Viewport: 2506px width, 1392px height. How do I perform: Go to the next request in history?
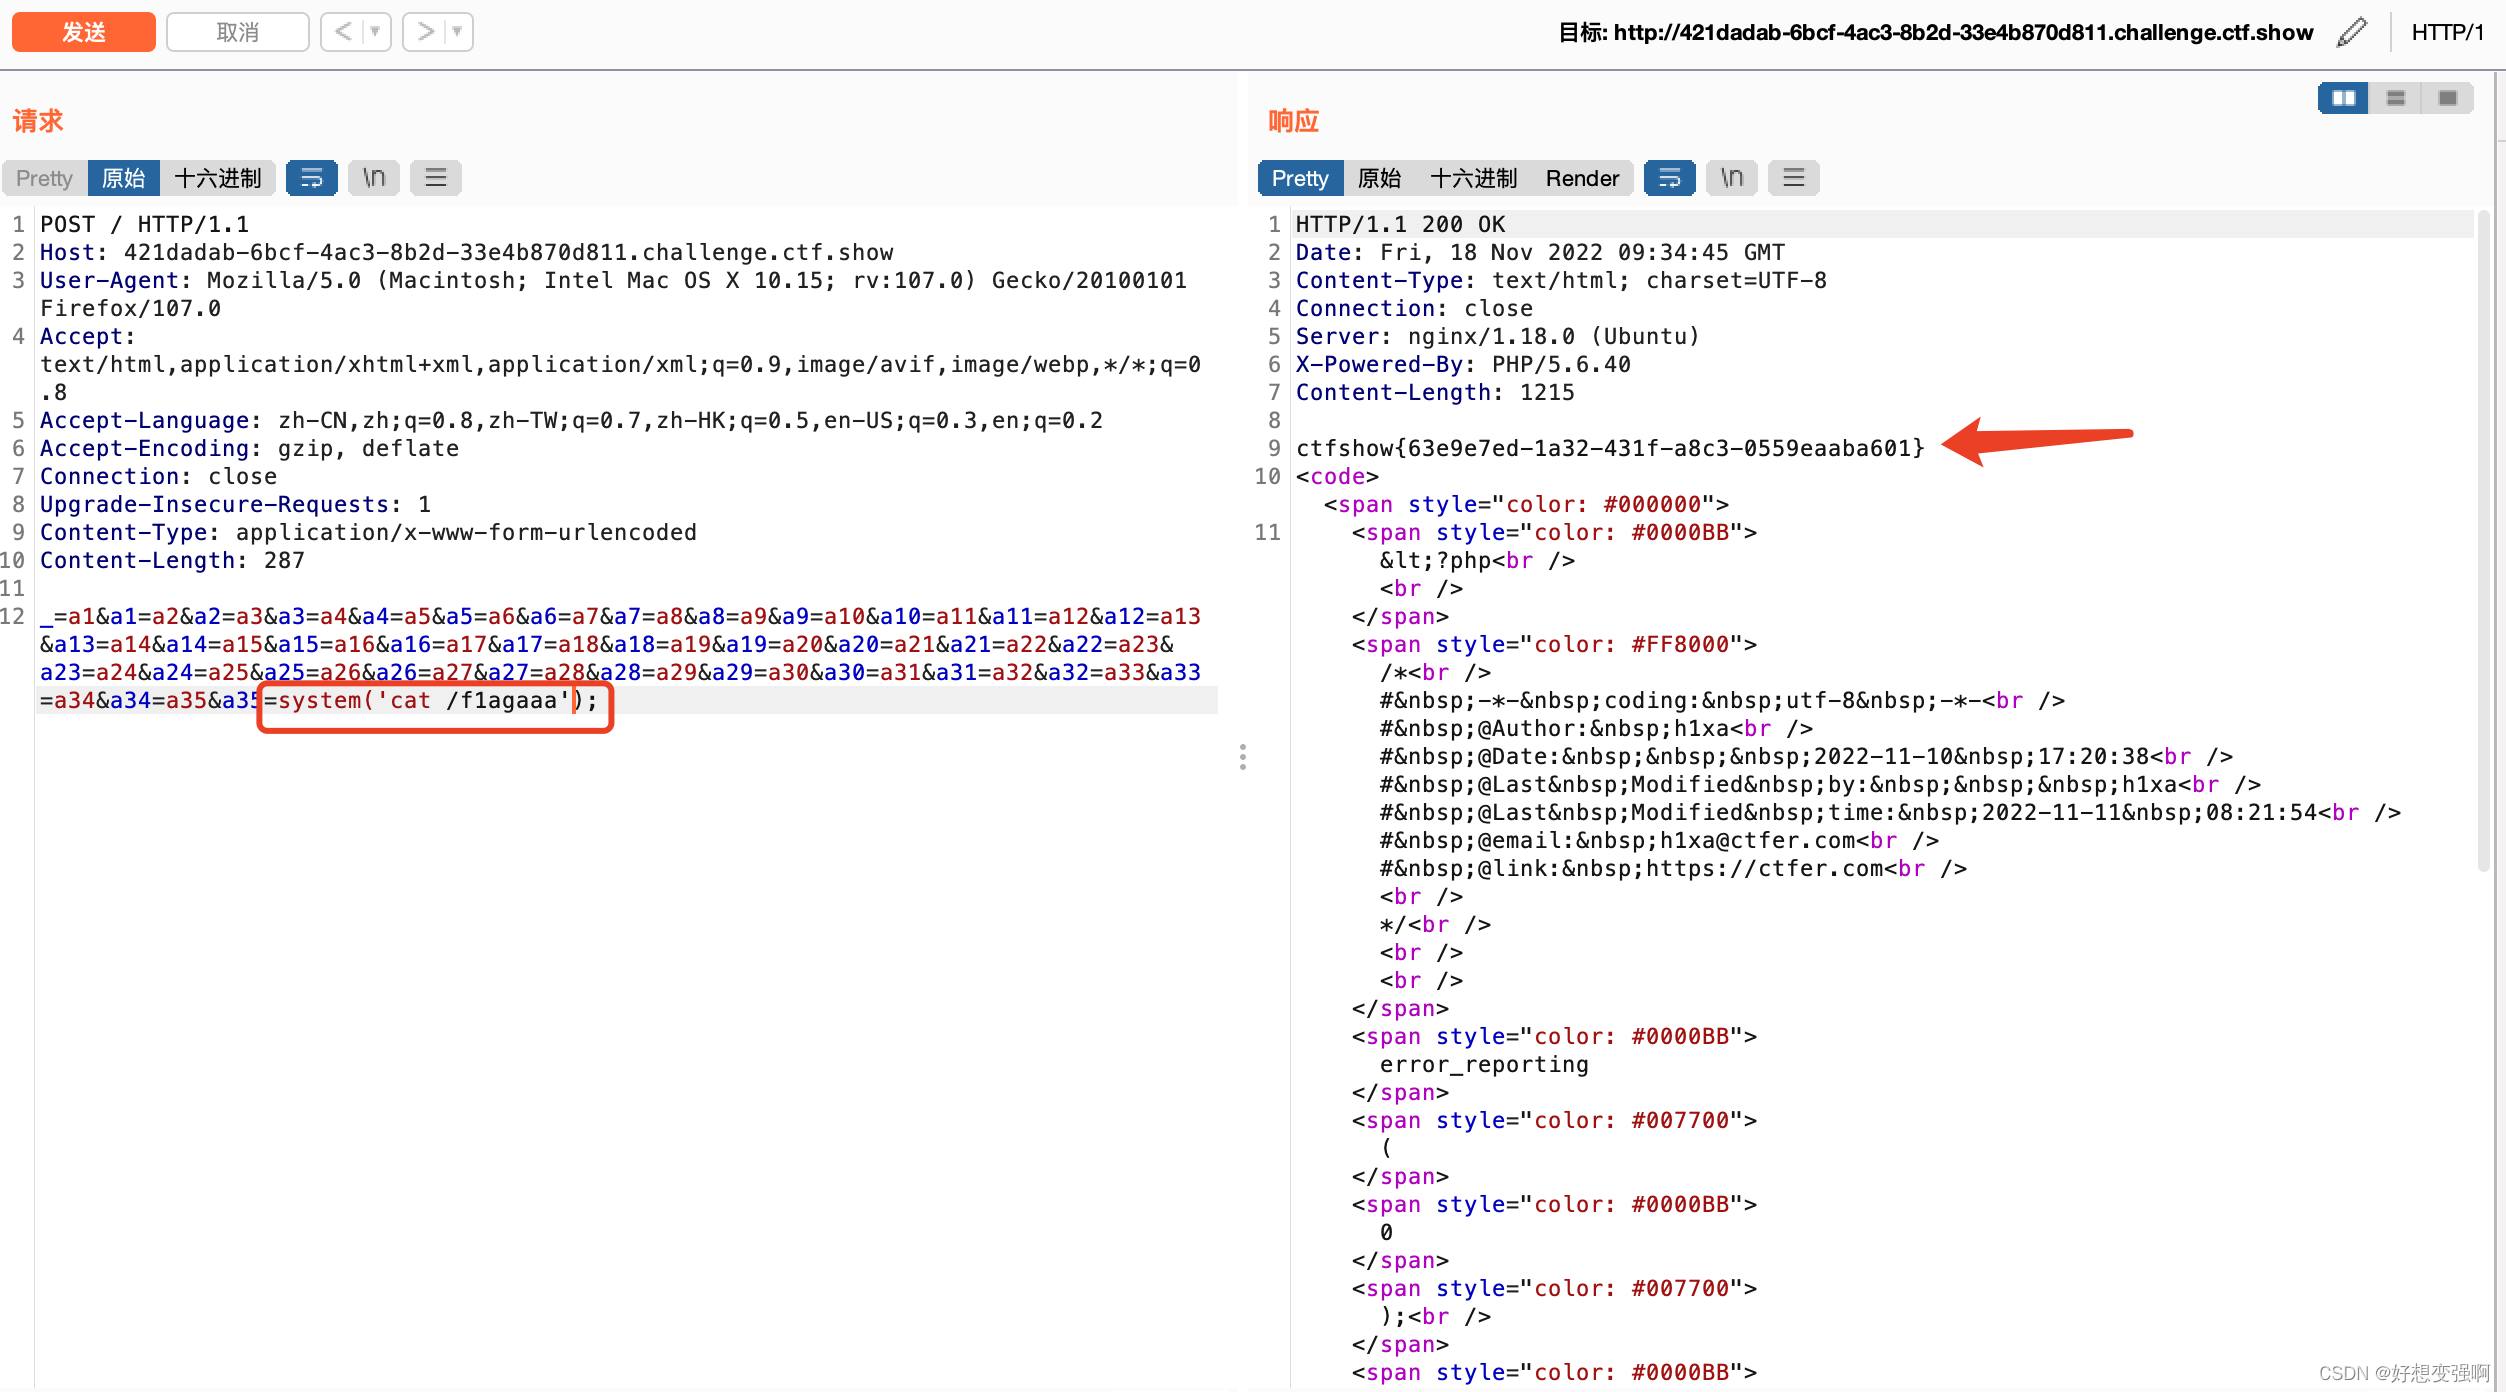pos(425,32)
